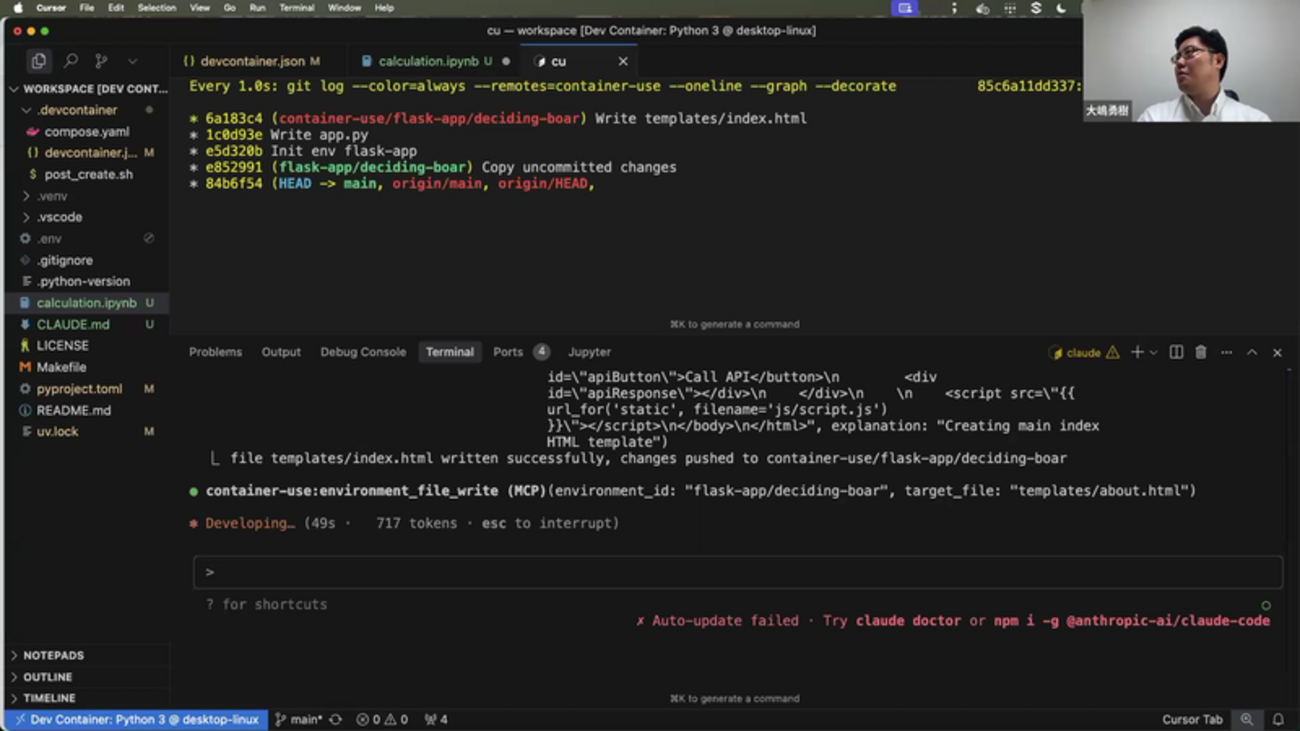This screenshot has height=731, width=1300.
Task: Kill terminal with trash icon
Action: [x=1201, y=352]
